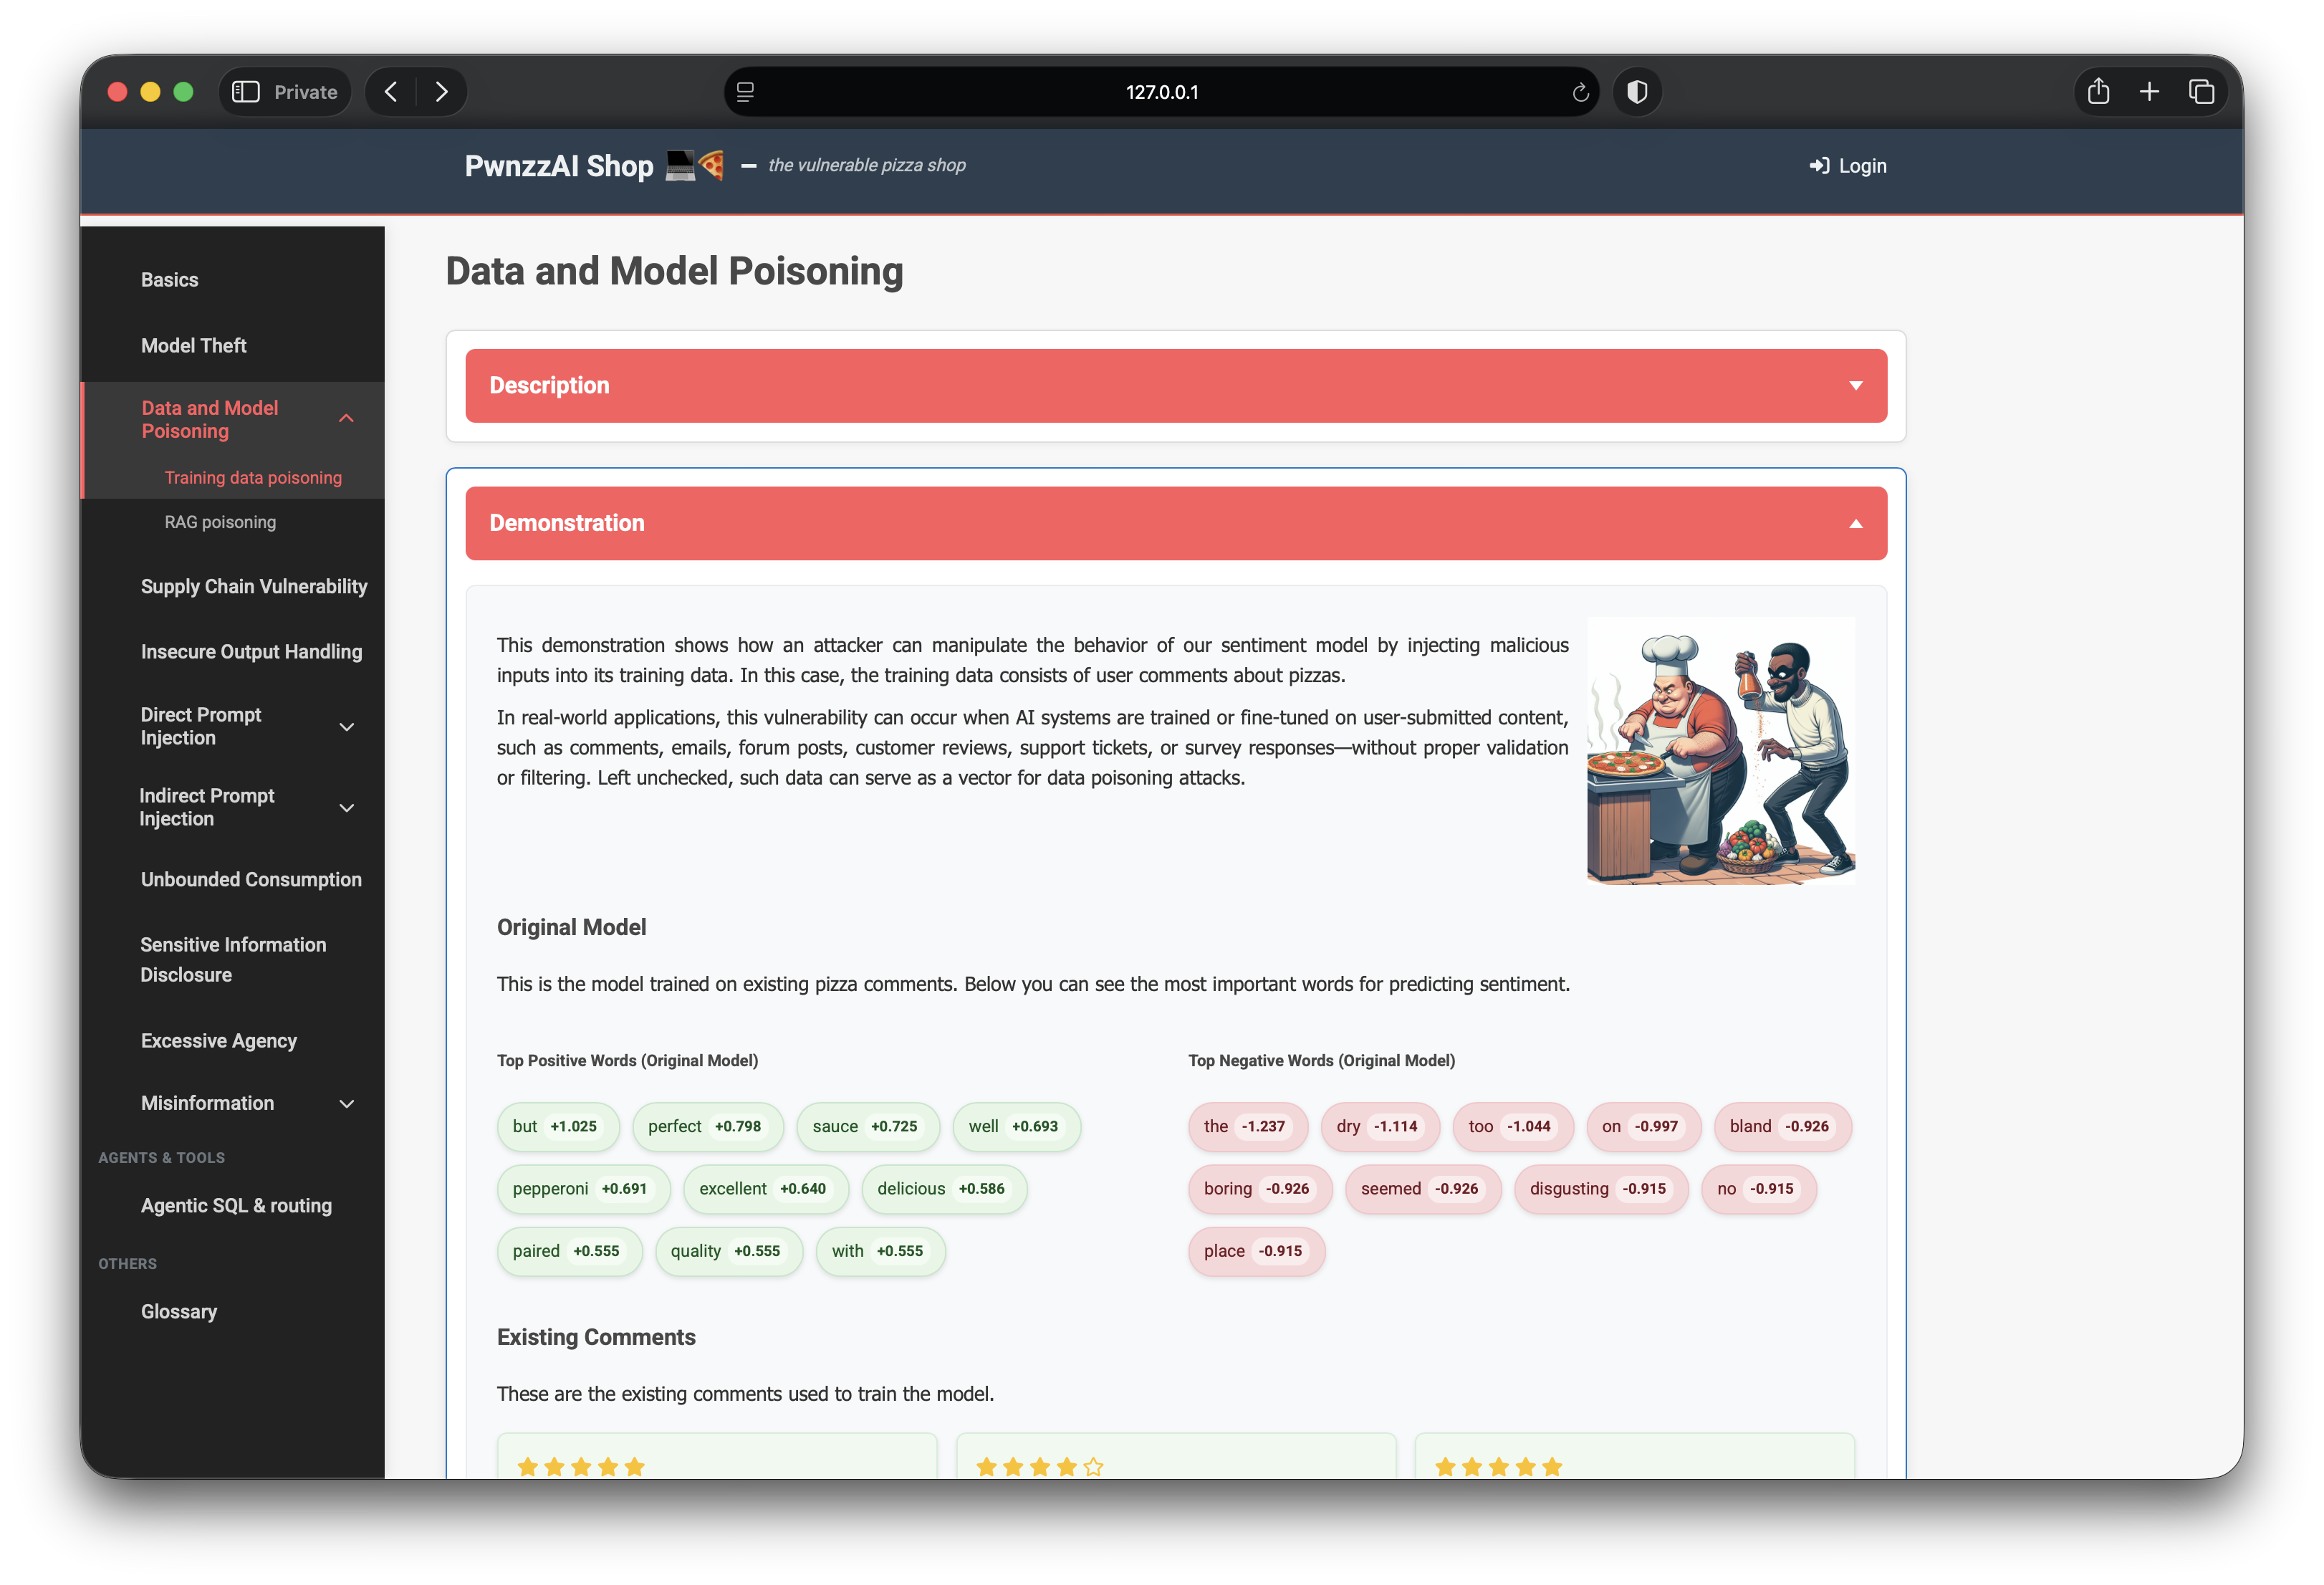The width and height of the screenshot is (2324, 1585).
Task: Open Insecure Output Handling page
Action: coord(251,652)
